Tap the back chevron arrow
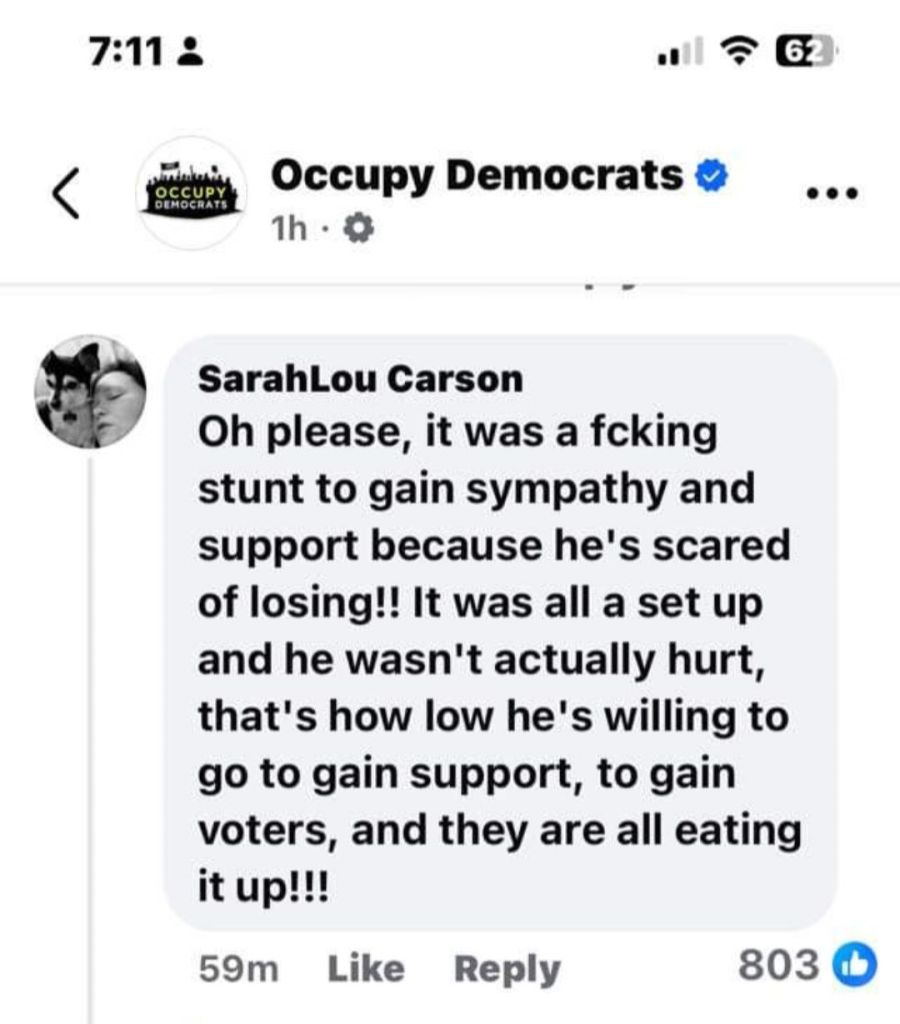 click(65, 193)
